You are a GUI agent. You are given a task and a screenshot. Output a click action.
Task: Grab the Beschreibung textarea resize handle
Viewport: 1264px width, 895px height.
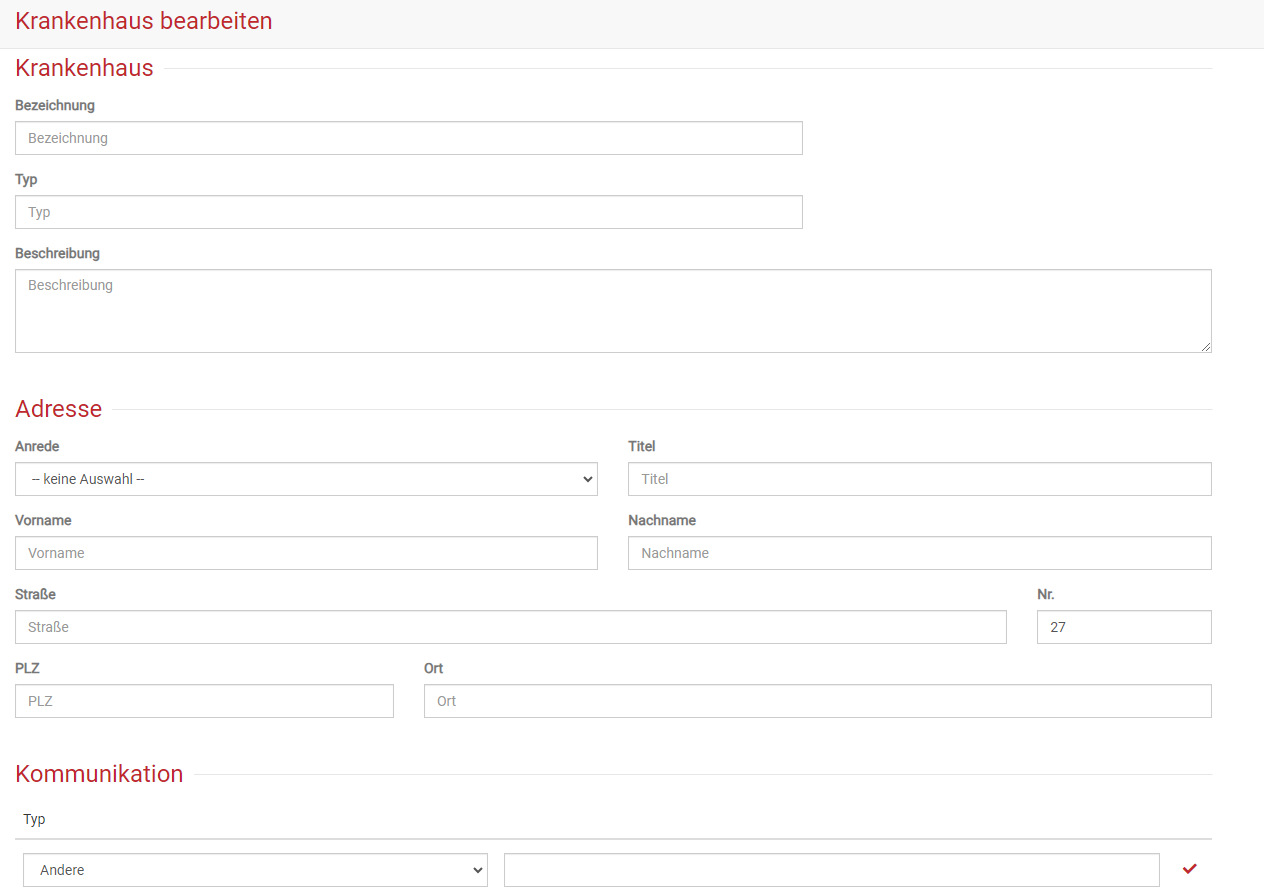tap(1205, 346)
